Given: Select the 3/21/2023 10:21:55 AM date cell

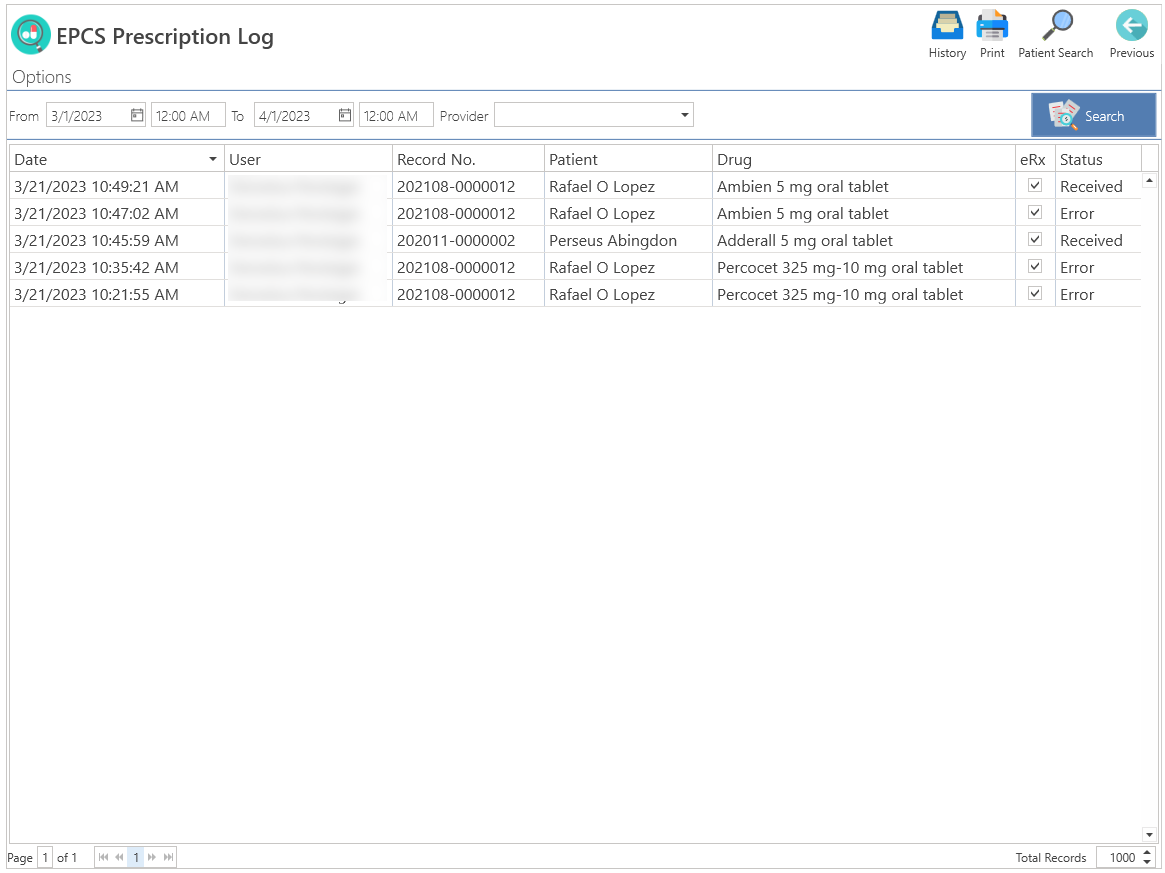Looking at the screenshot, I should pyautogui.click(x=117, y=294).
